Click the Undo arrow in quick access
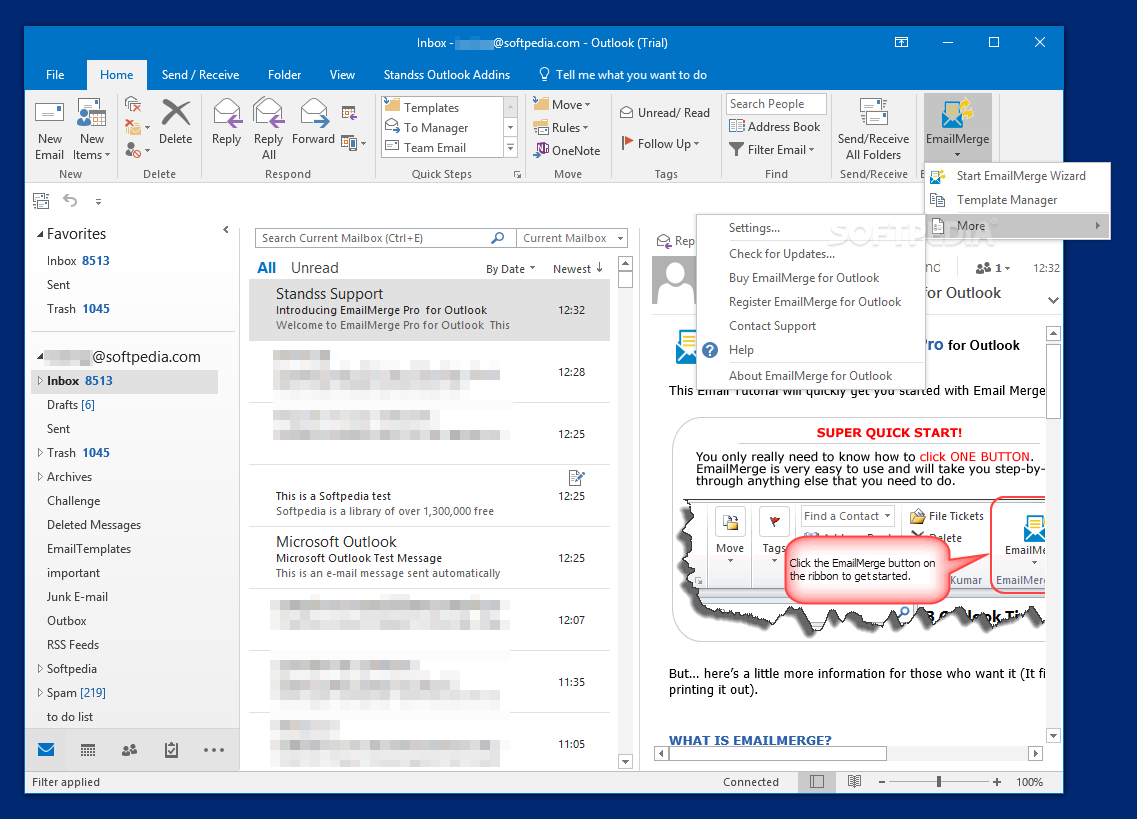Image resolution: width=1137 pixels, height=819 pixels. coord(70,200)
